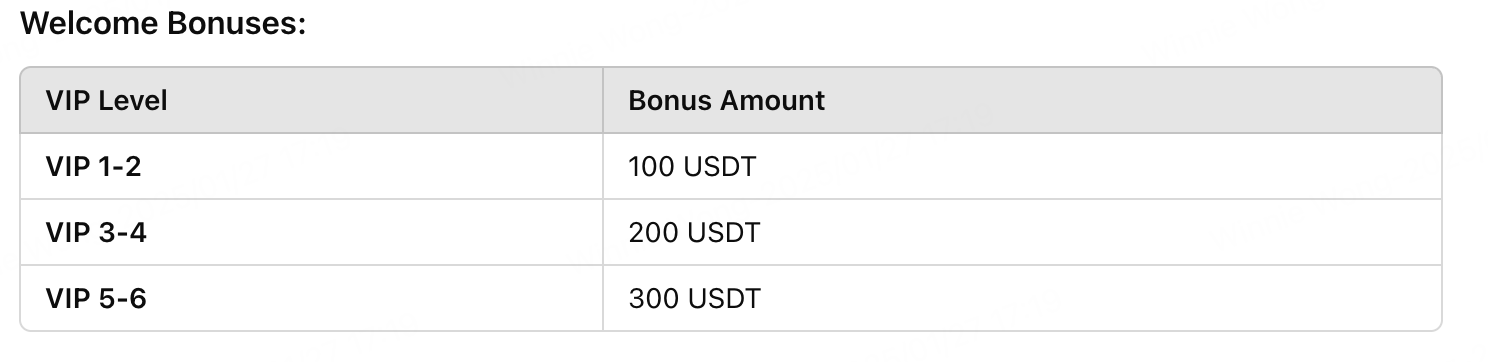The image size is (1488, 362).
Task: Click the Welcome Bonuses heading
Action: (163, 24)
